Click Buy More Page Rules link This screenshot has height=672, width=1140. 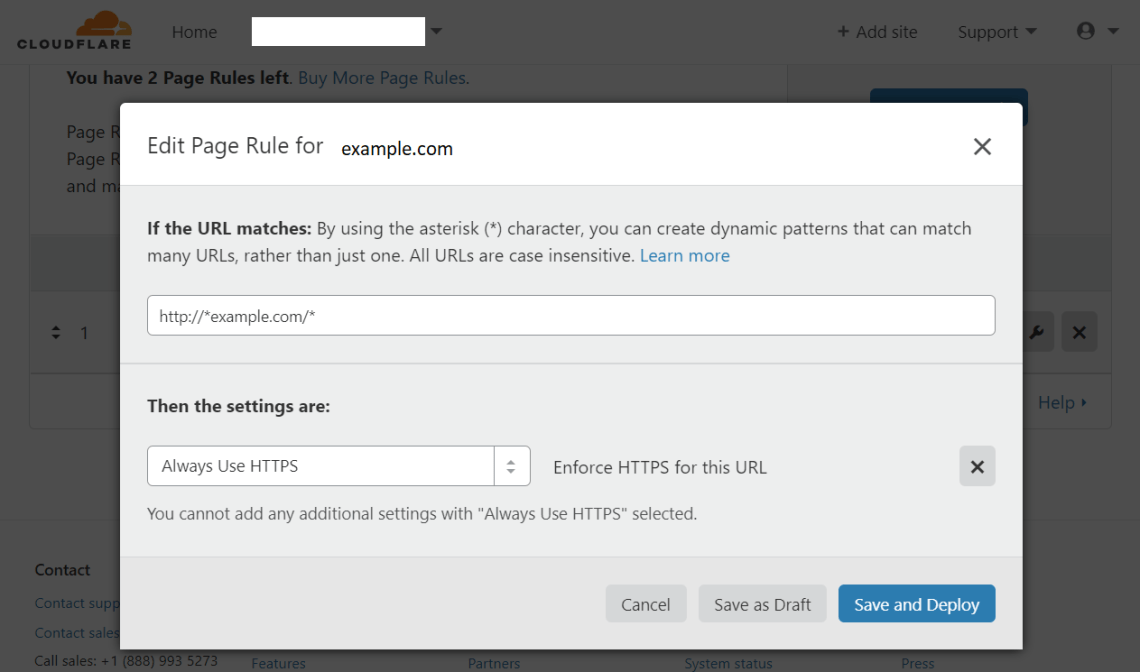[382, 78]
